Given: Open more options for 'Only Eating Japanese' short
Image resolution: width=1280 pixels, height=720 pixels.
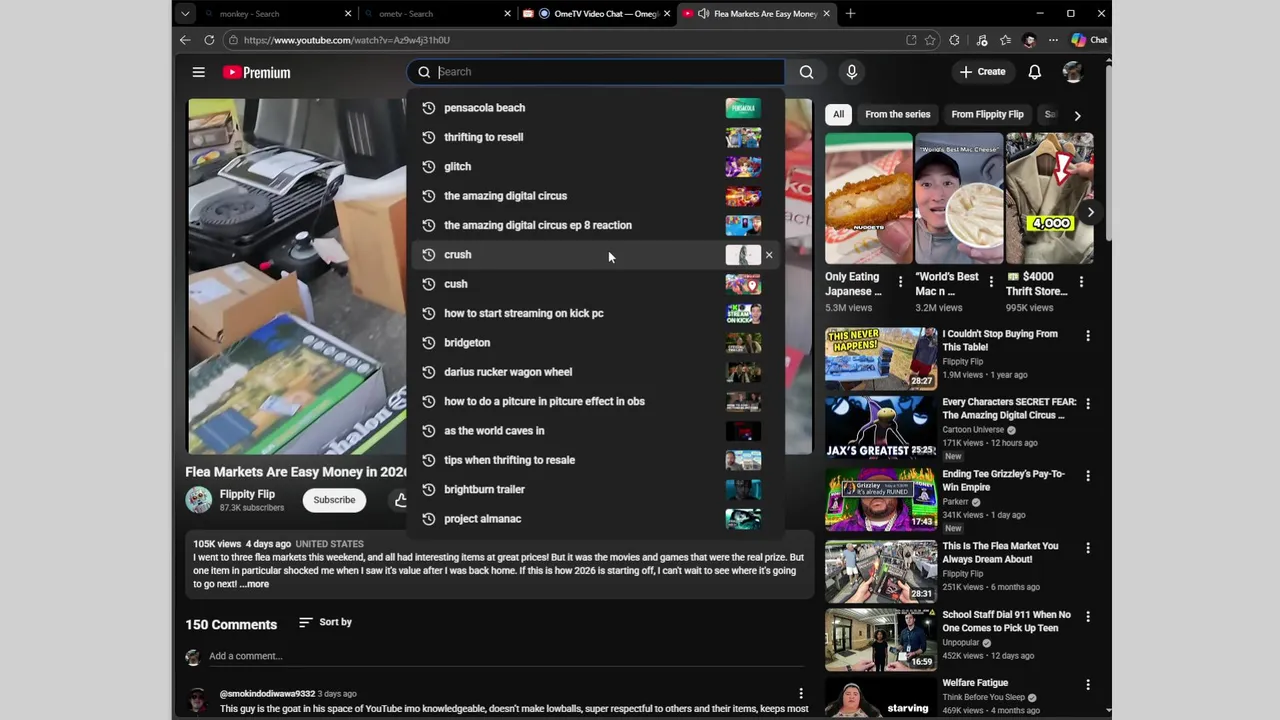Looking at the screenshot, I should pos(900,282).
